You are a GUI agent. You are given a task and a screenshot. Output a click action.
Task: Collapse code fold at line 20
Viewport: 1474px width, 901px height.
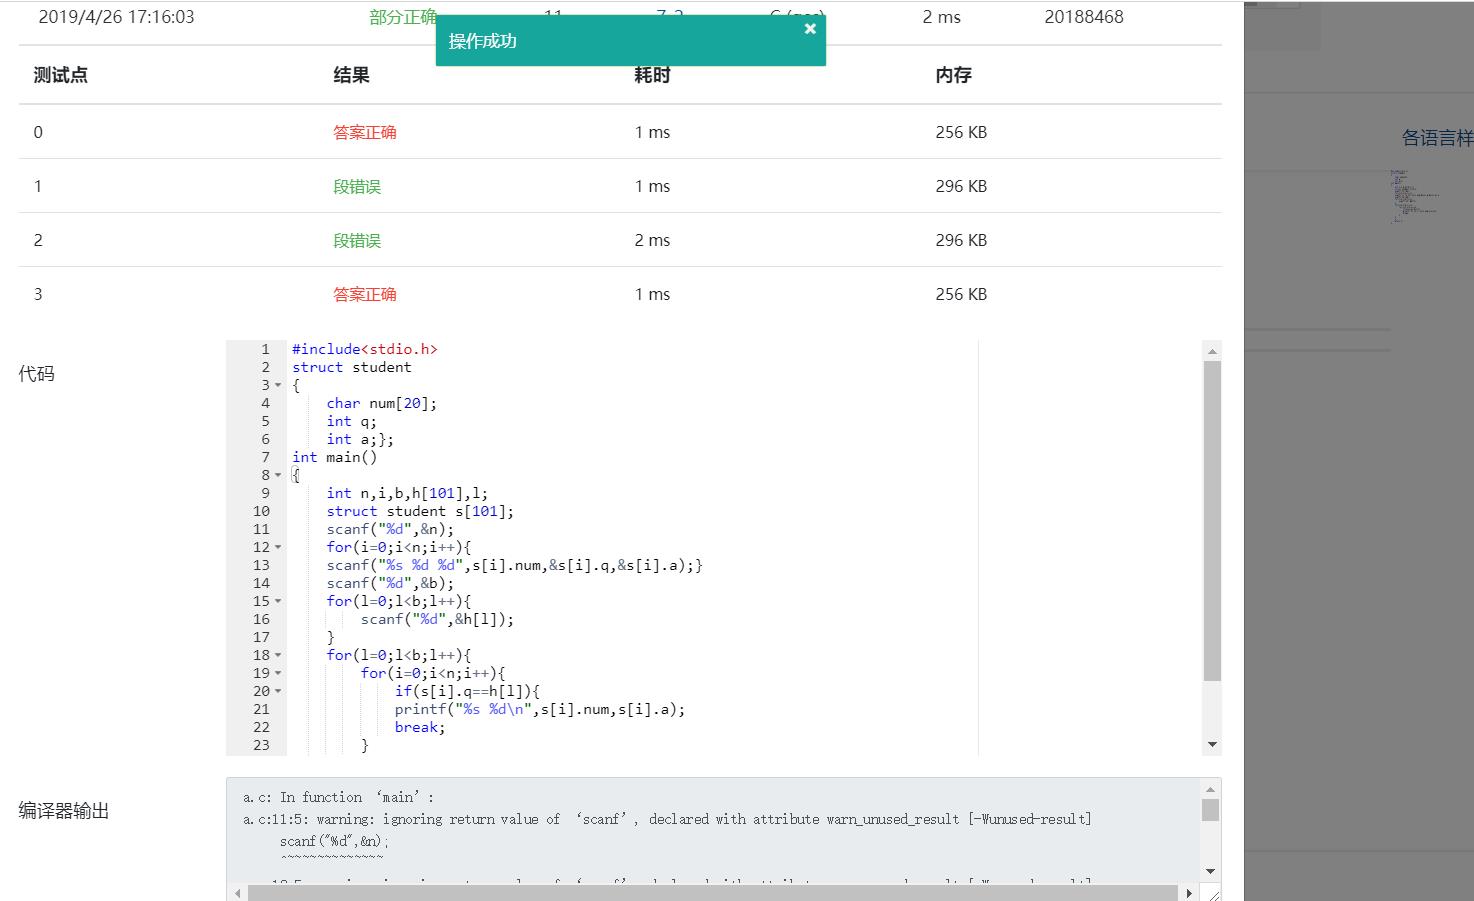(278, 692)
